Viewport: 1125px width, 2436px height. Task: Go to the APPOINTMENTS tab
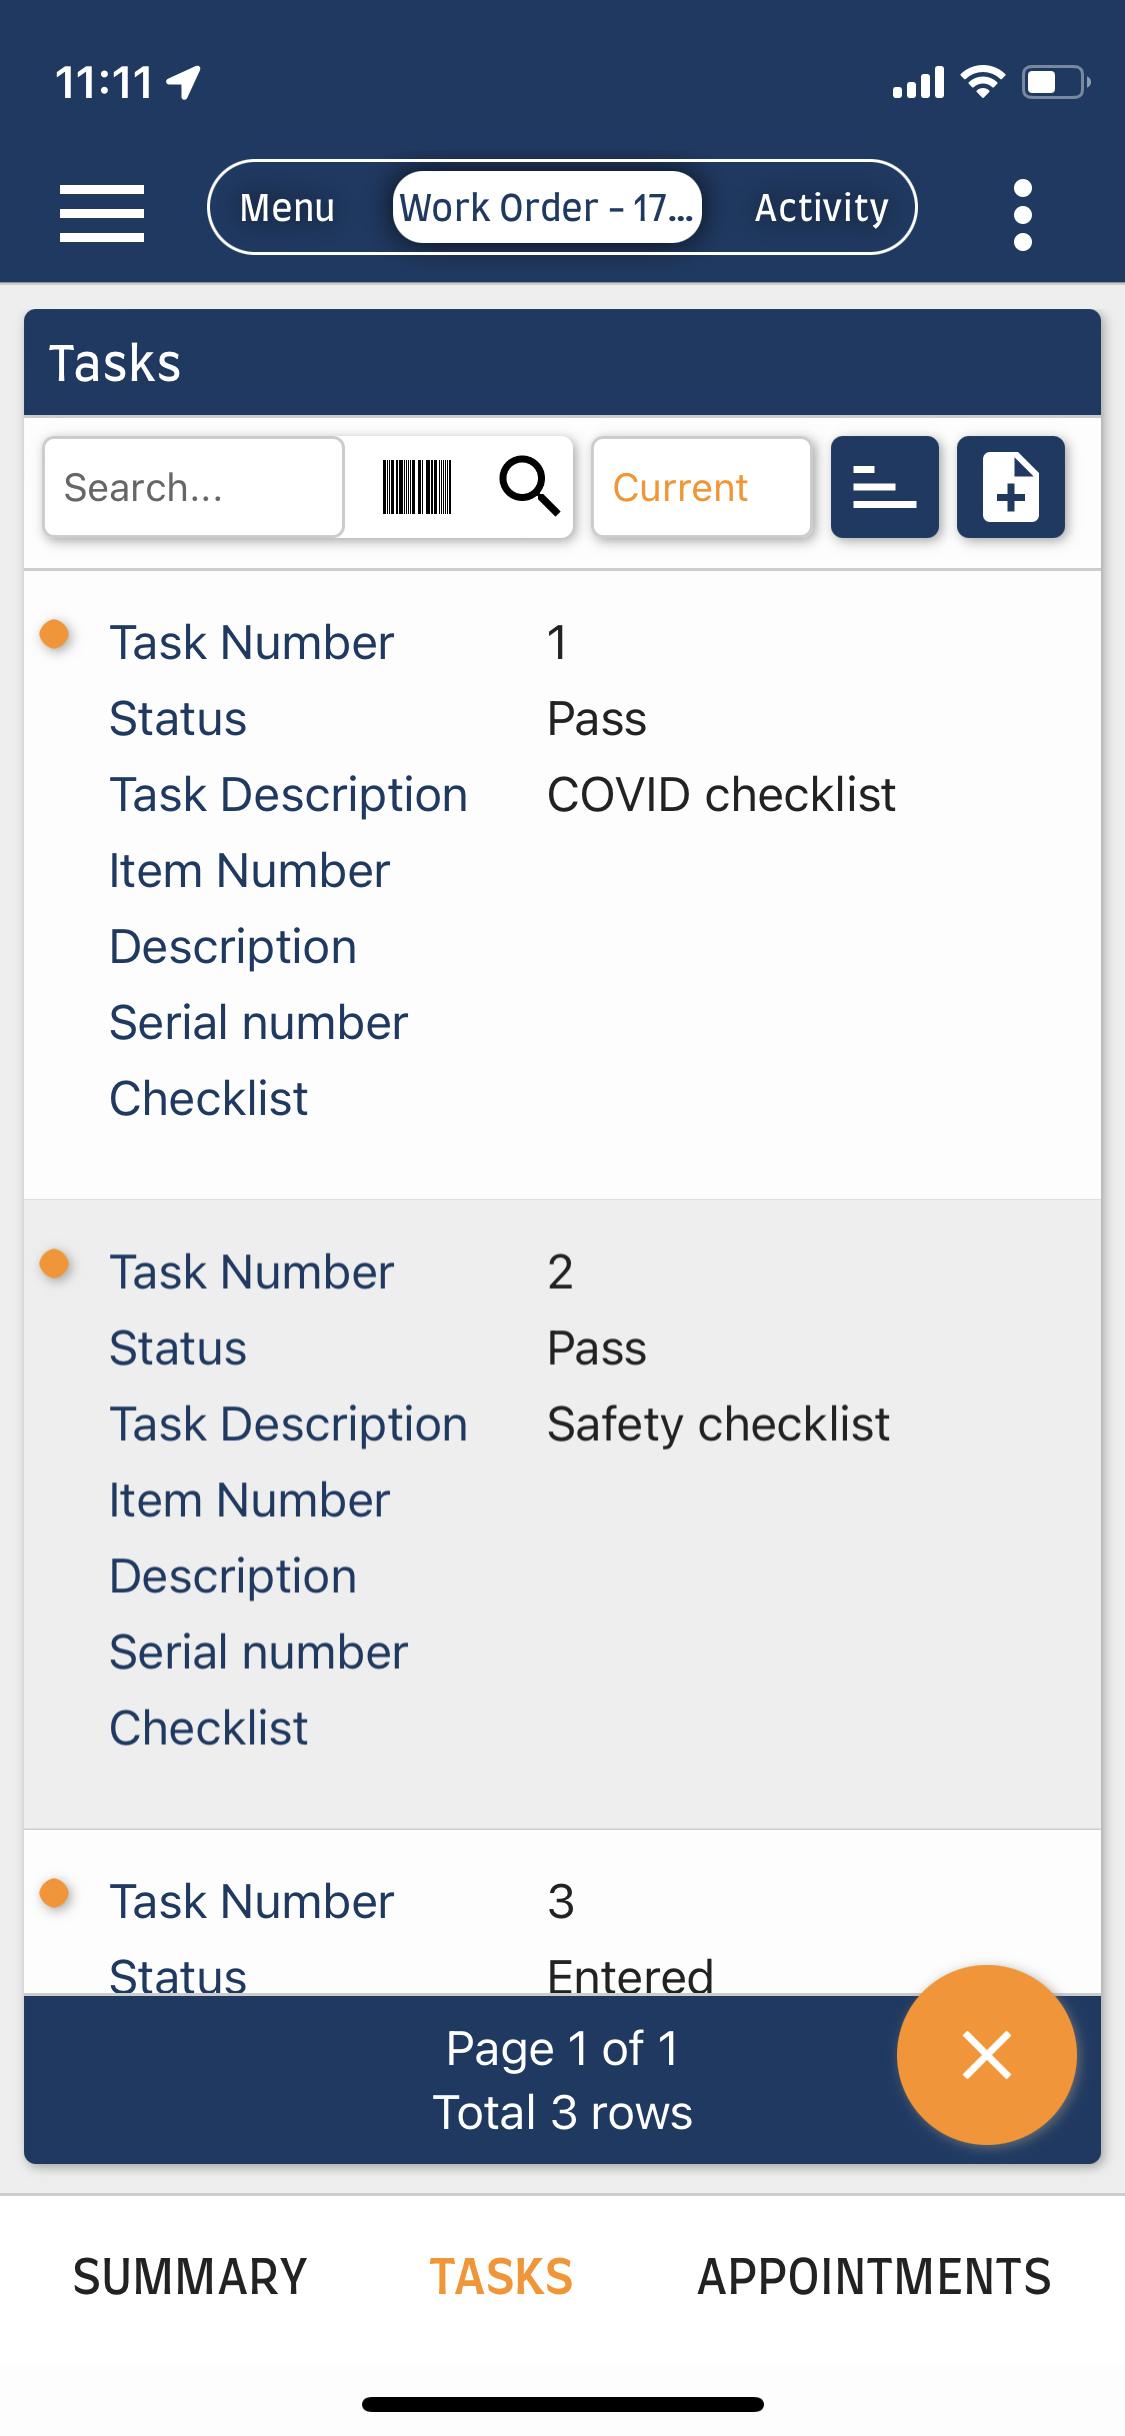pos(873,2277)
